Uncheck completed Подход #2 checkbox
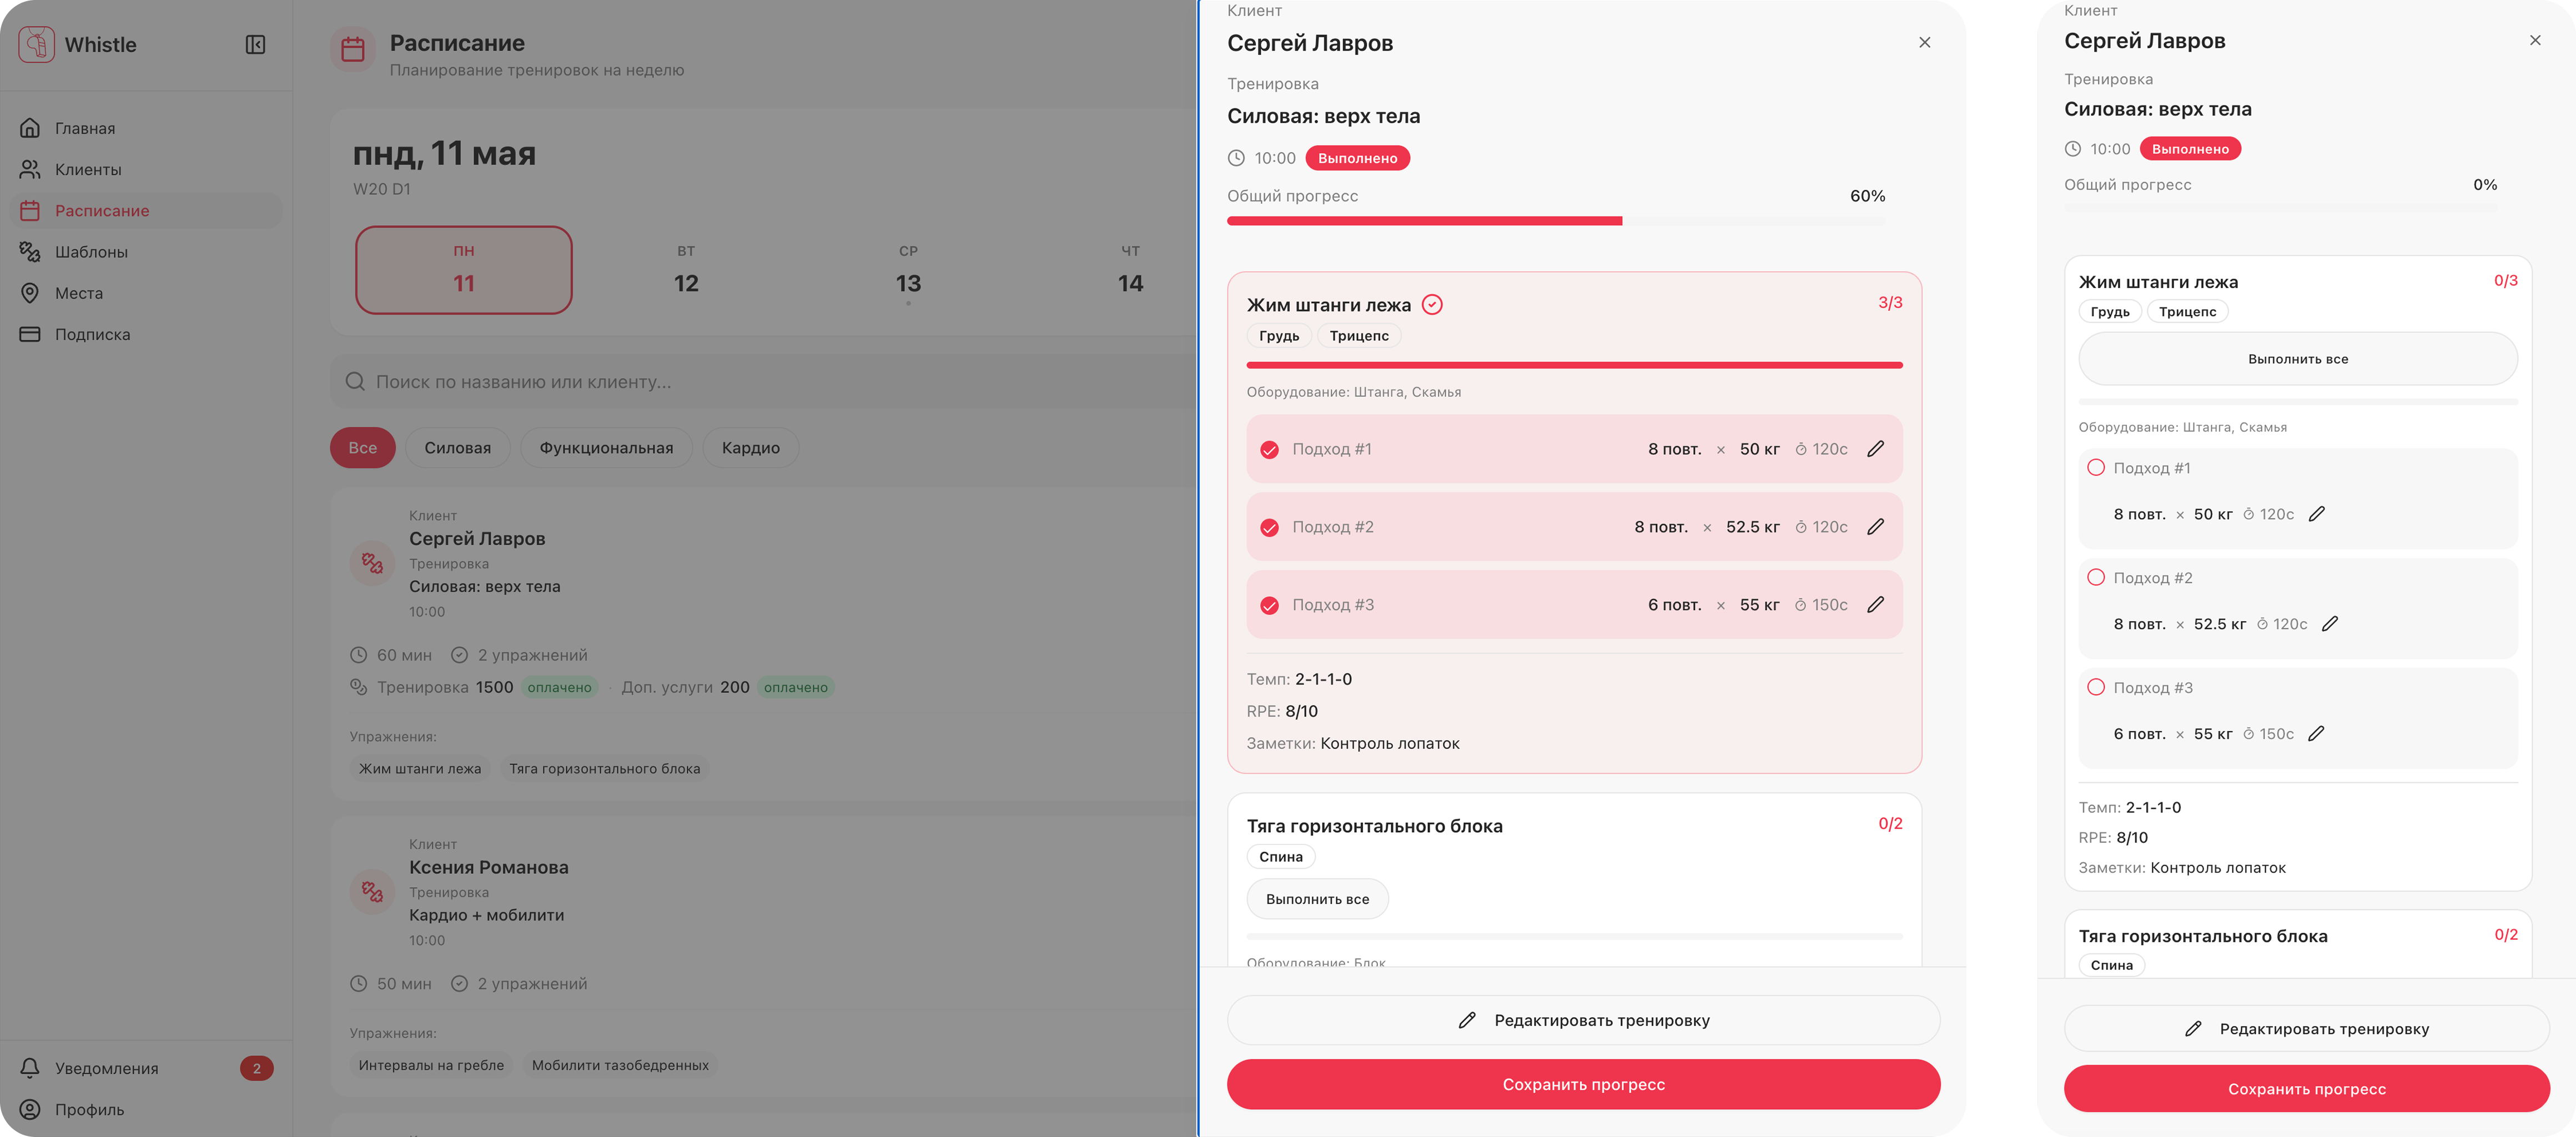This screenshot has height=1137, width=2576. coord(1269,527)
